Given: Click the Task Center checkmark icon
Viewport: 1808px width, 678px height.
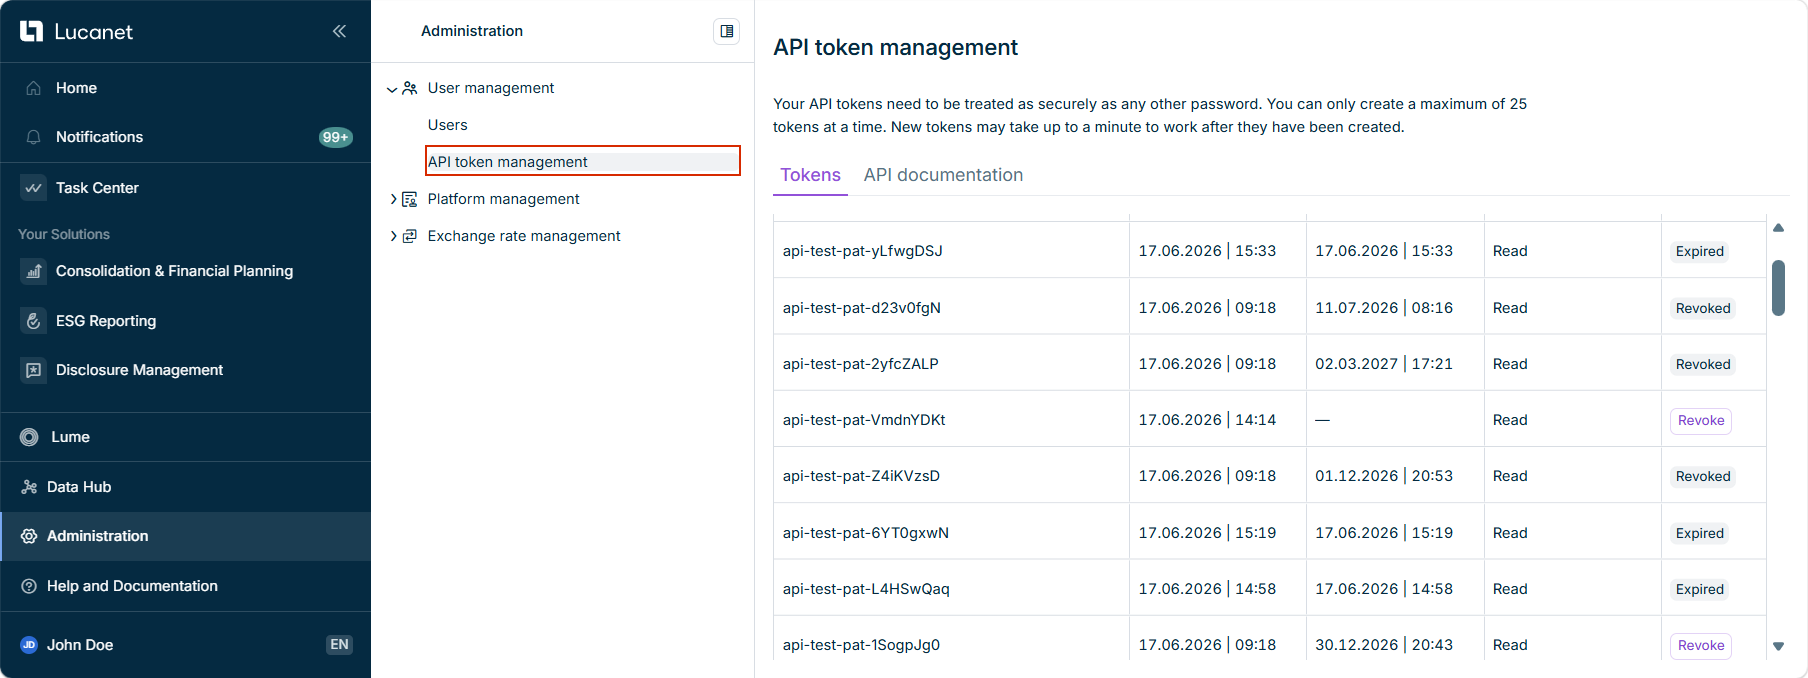Looking at the screenshot, I should pyautogui.click(x=33, y=188).
